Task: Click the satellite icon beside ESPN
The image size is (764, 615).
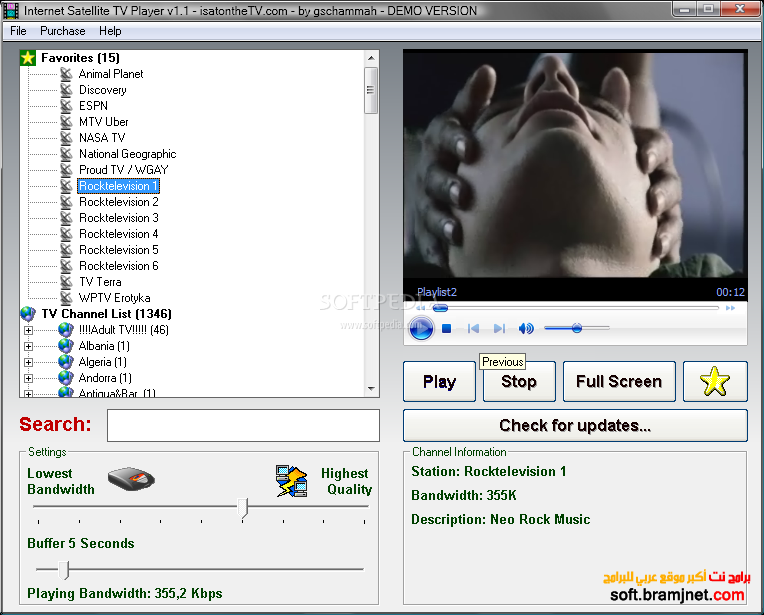Action: (66, 106)
